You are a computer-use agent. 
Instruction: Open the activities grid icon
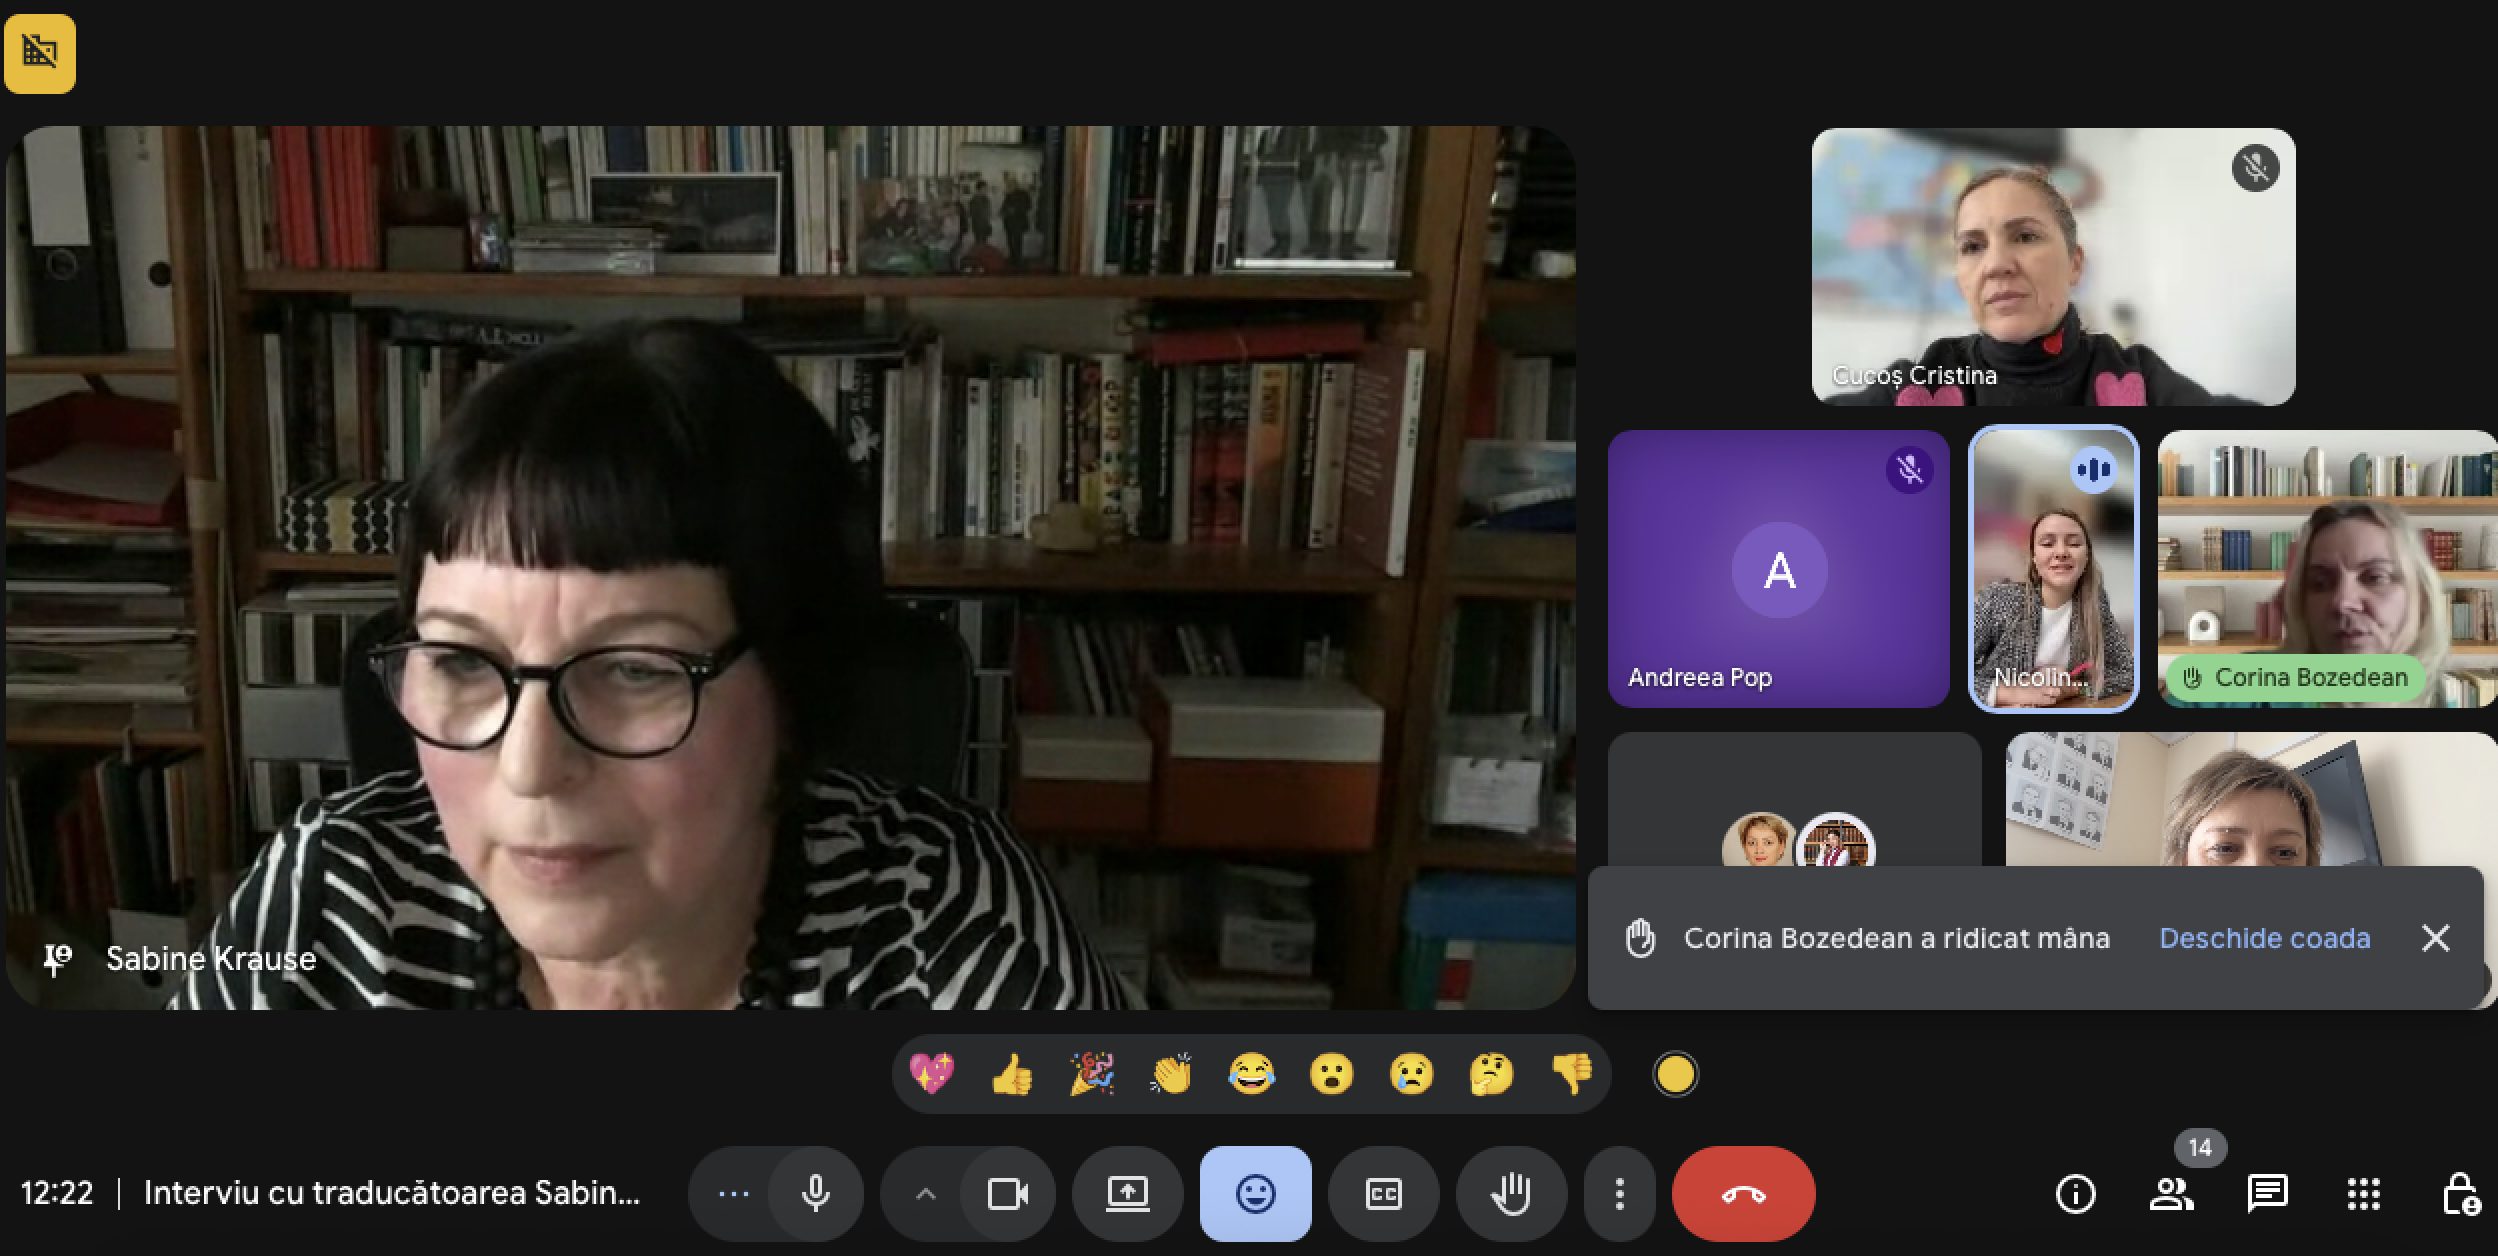2363,1194
